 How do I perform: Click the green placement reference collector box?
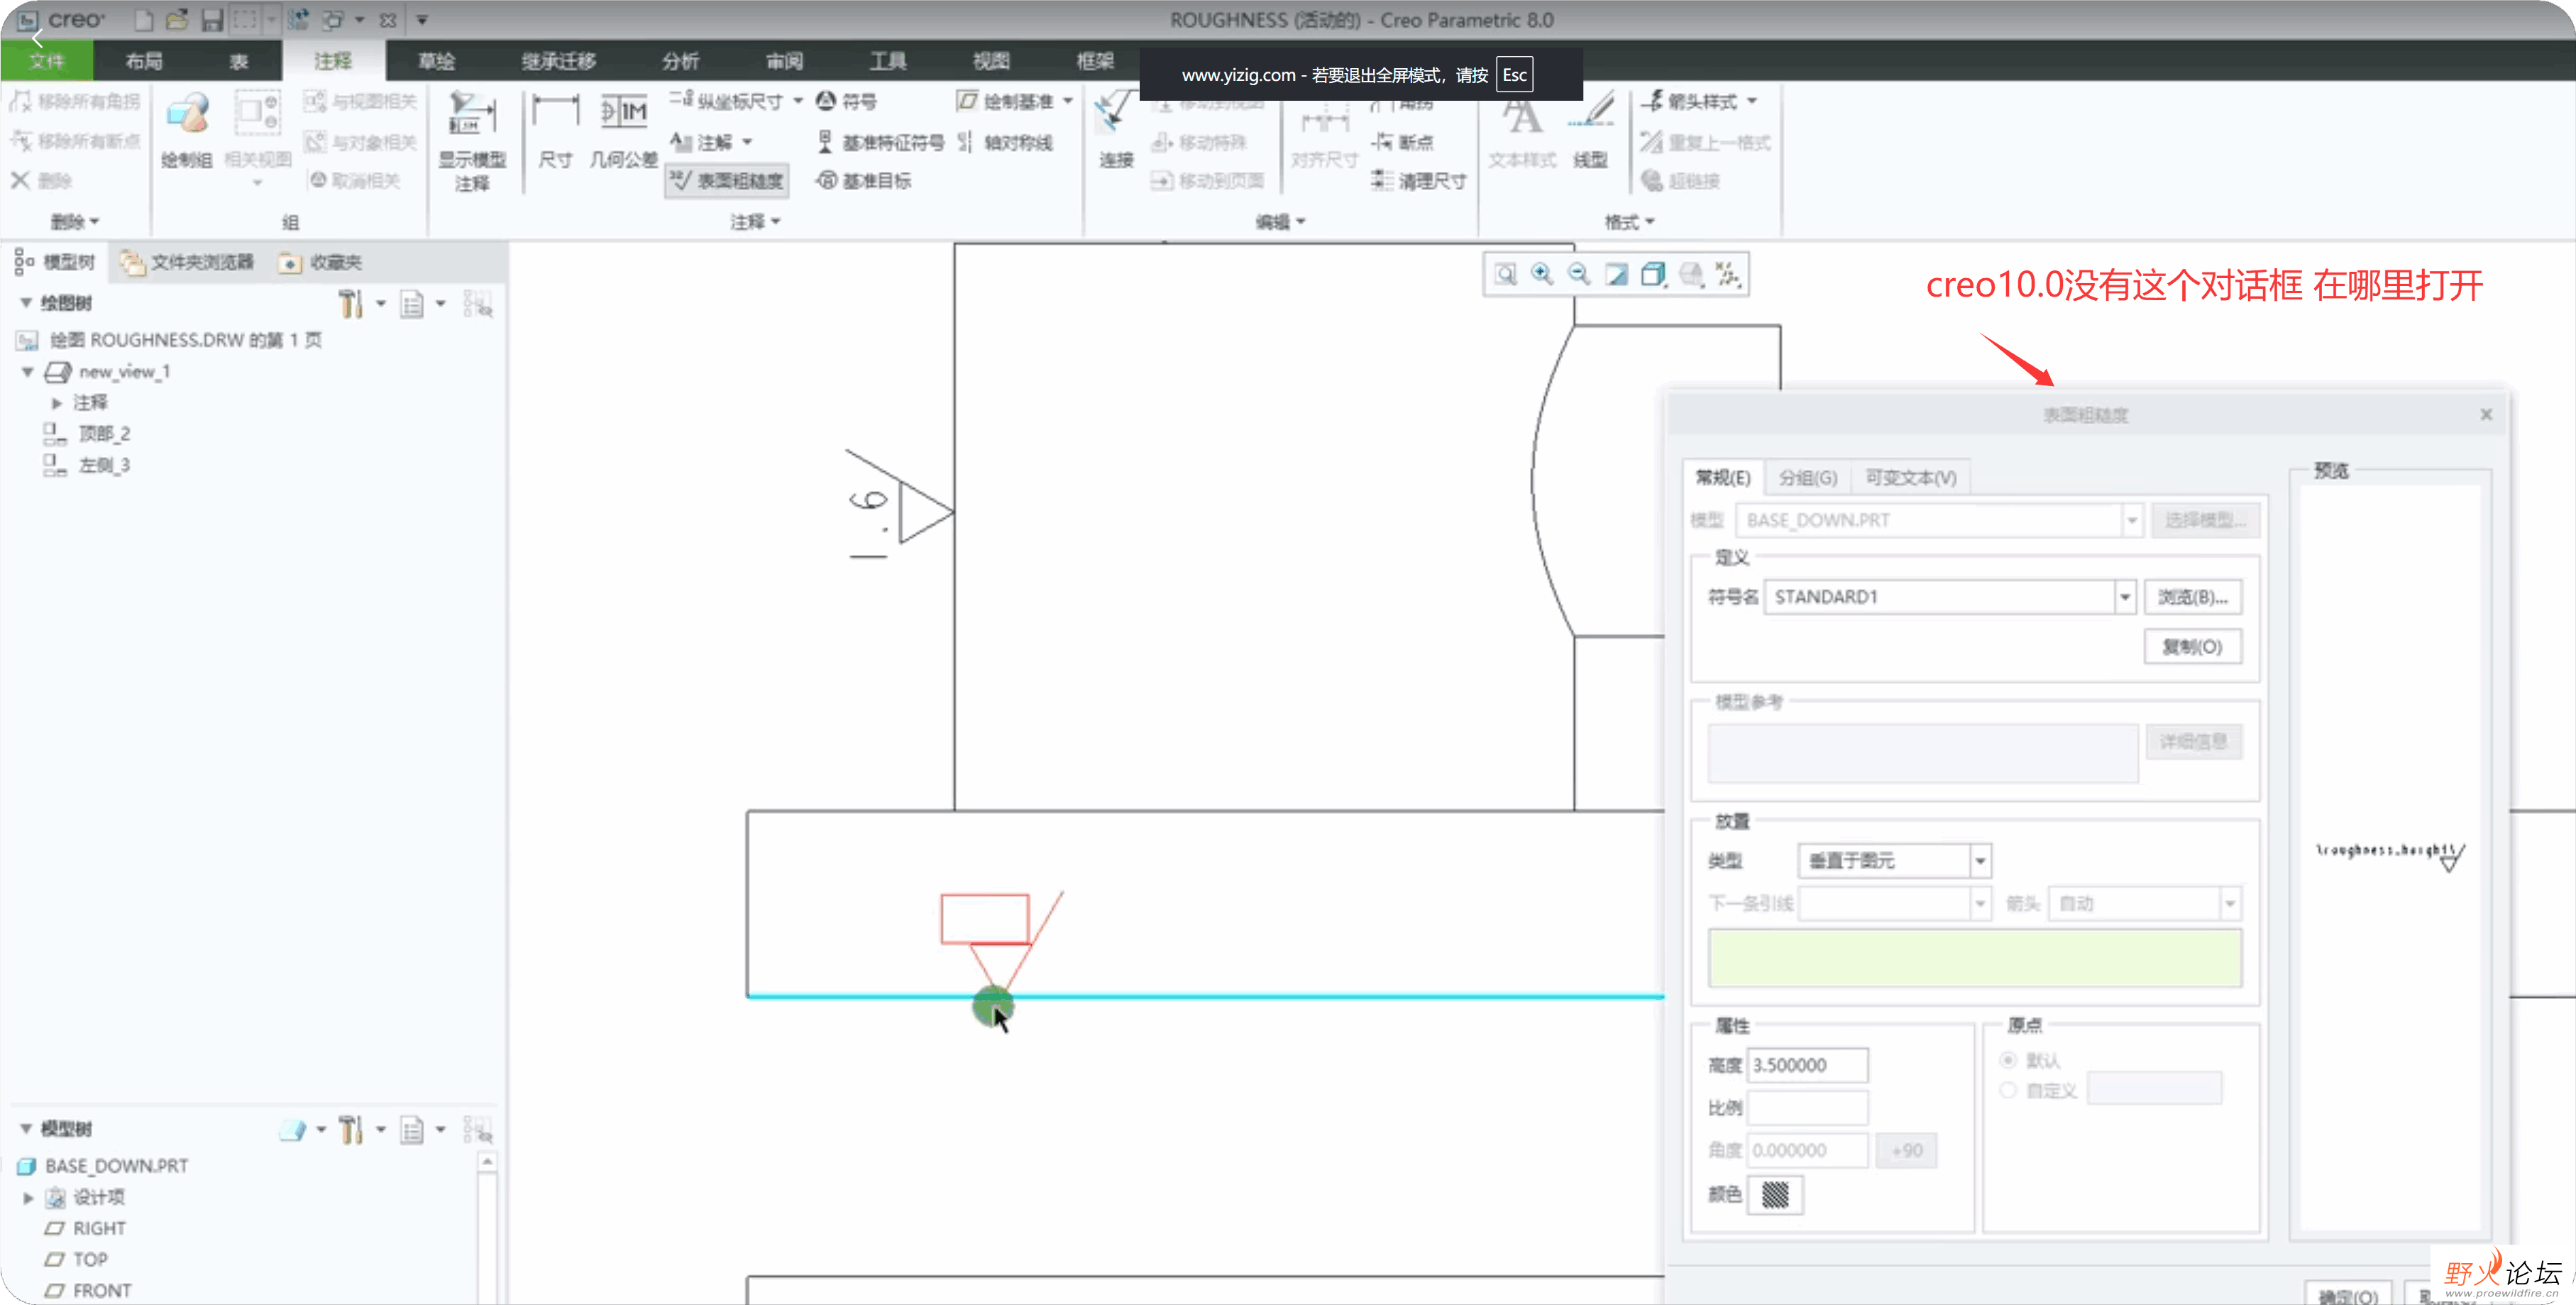tap(1975, 958)
